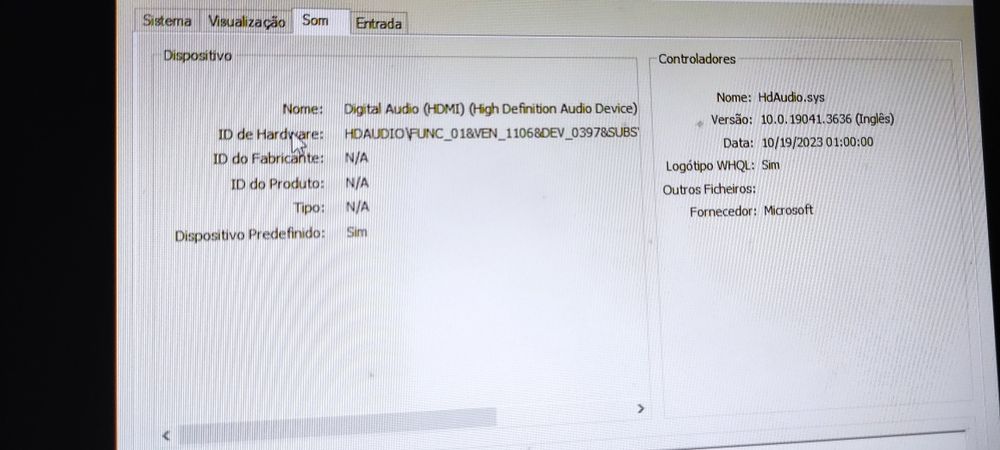Click the Dispositivo Predefinido label
This screenshot has width=1000, height=450.
pos(249,235)
